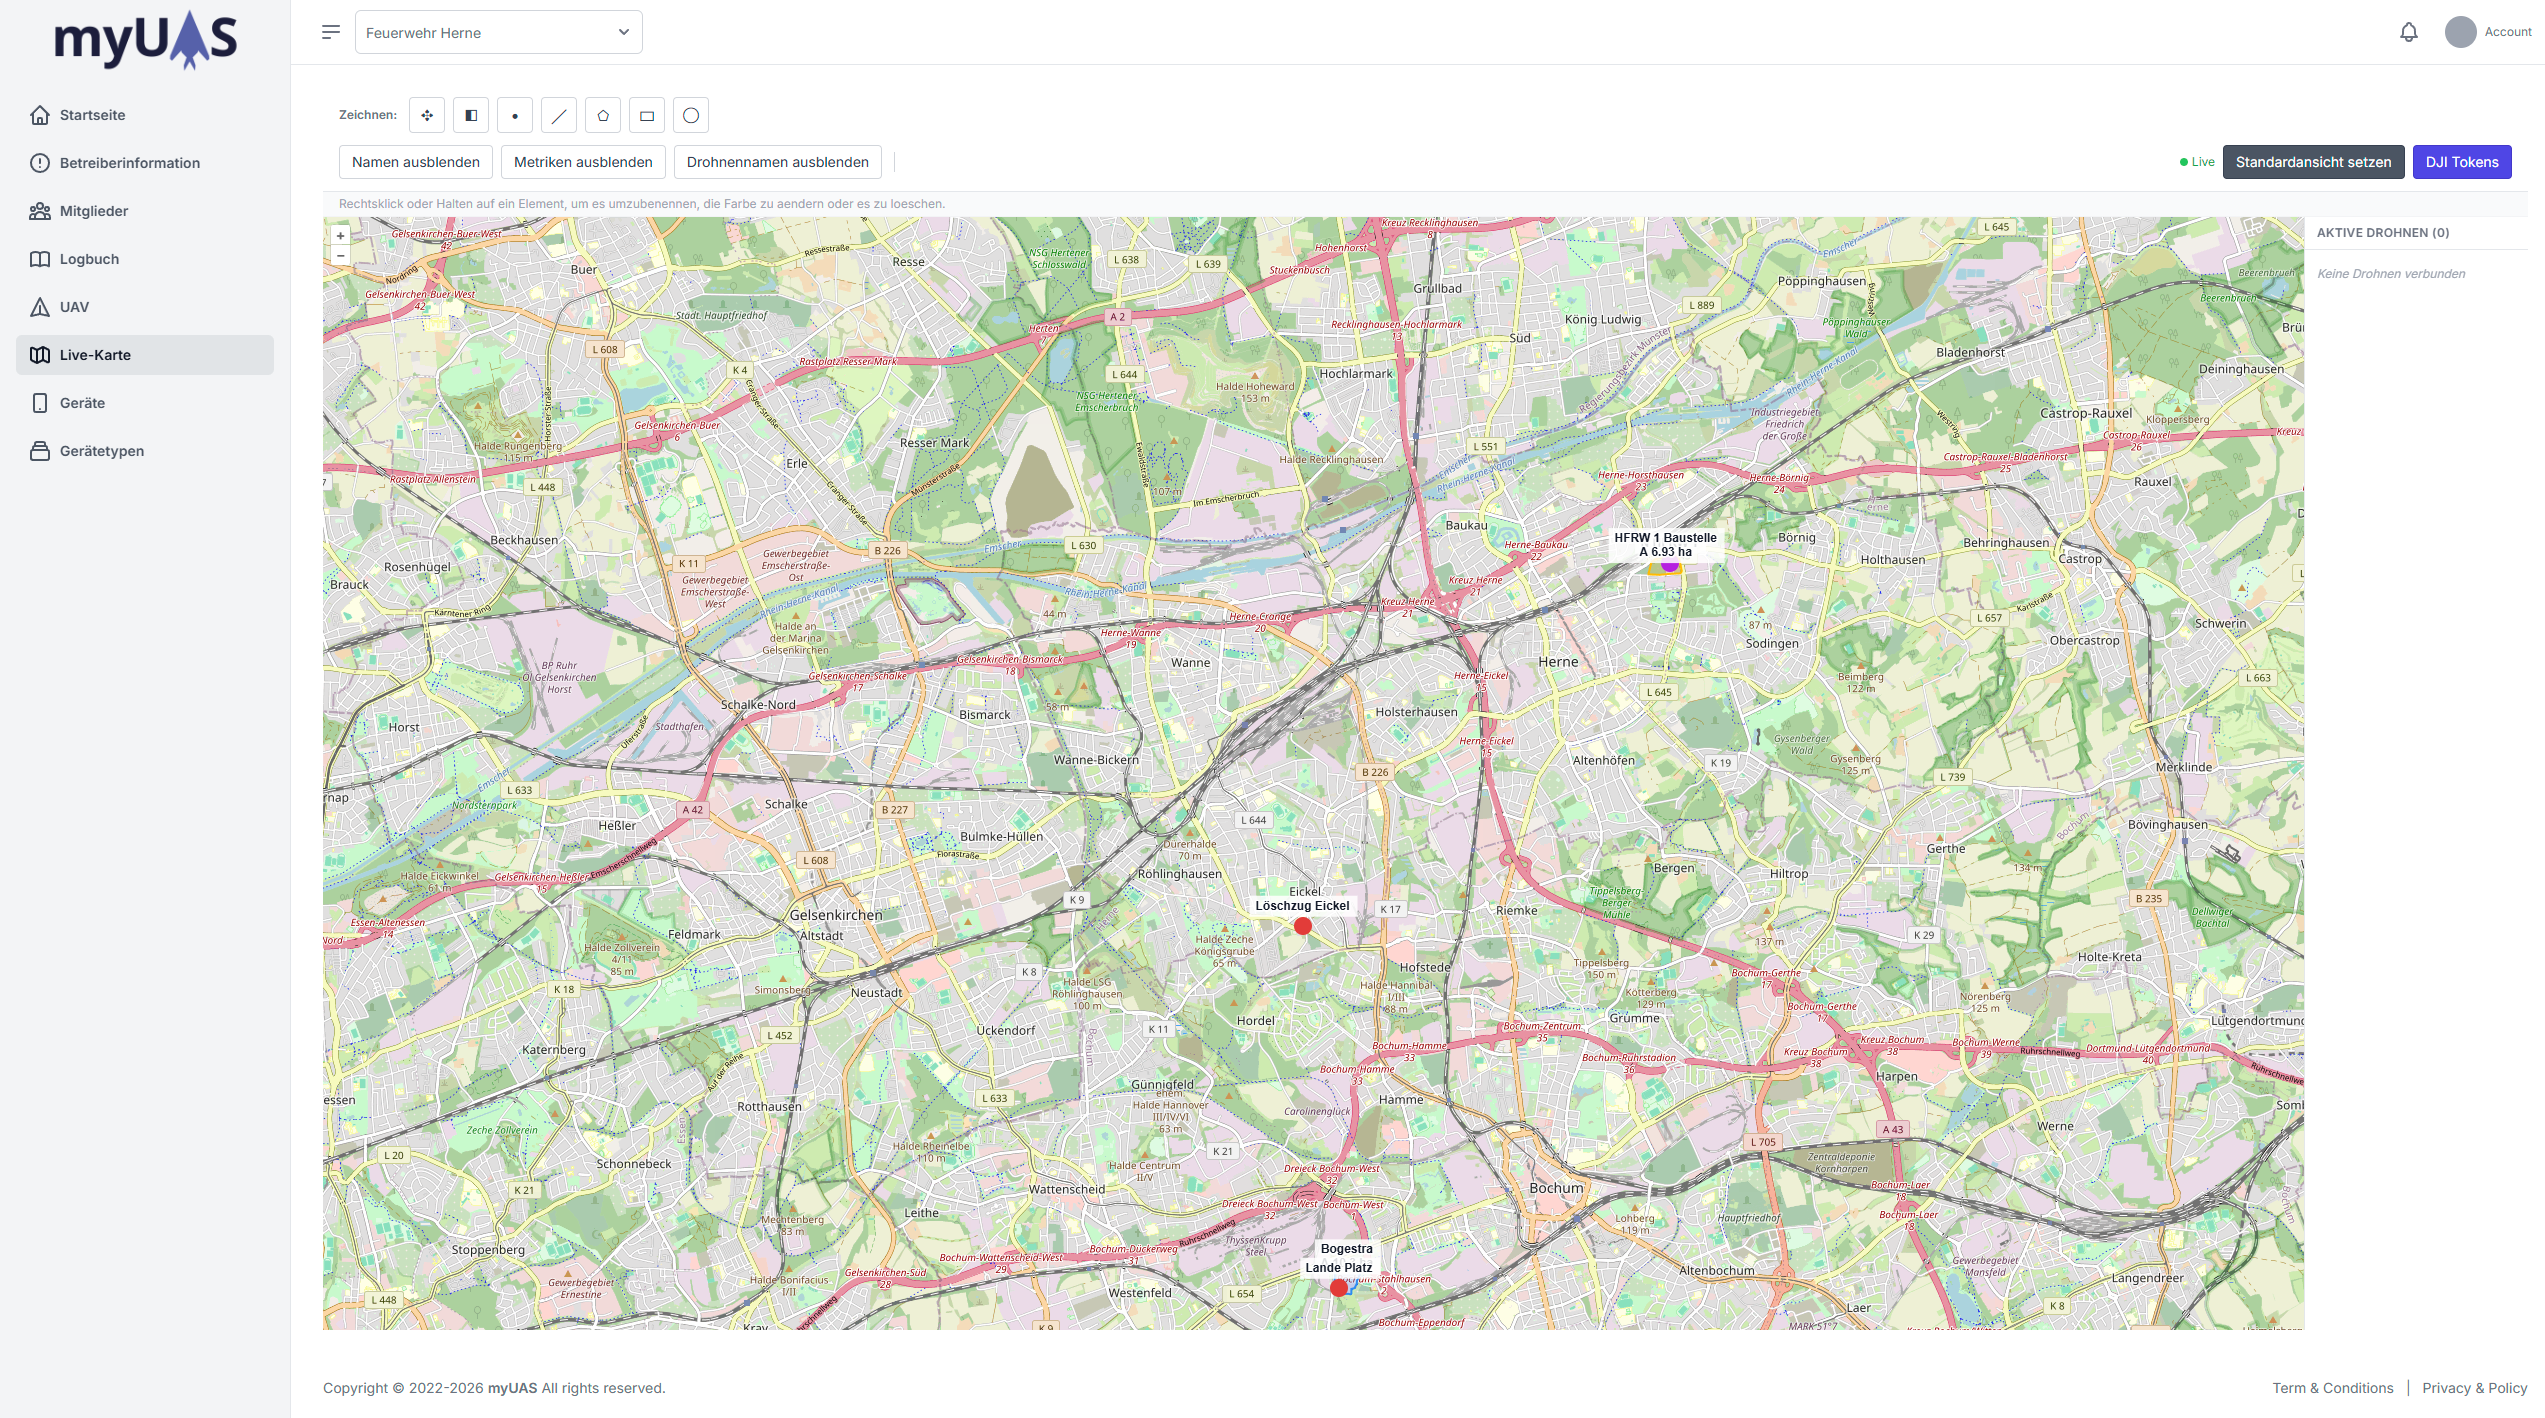Open the notifications bell
The height and width of the screenshot is (1418, 2545).
(x=2408, y=32)
